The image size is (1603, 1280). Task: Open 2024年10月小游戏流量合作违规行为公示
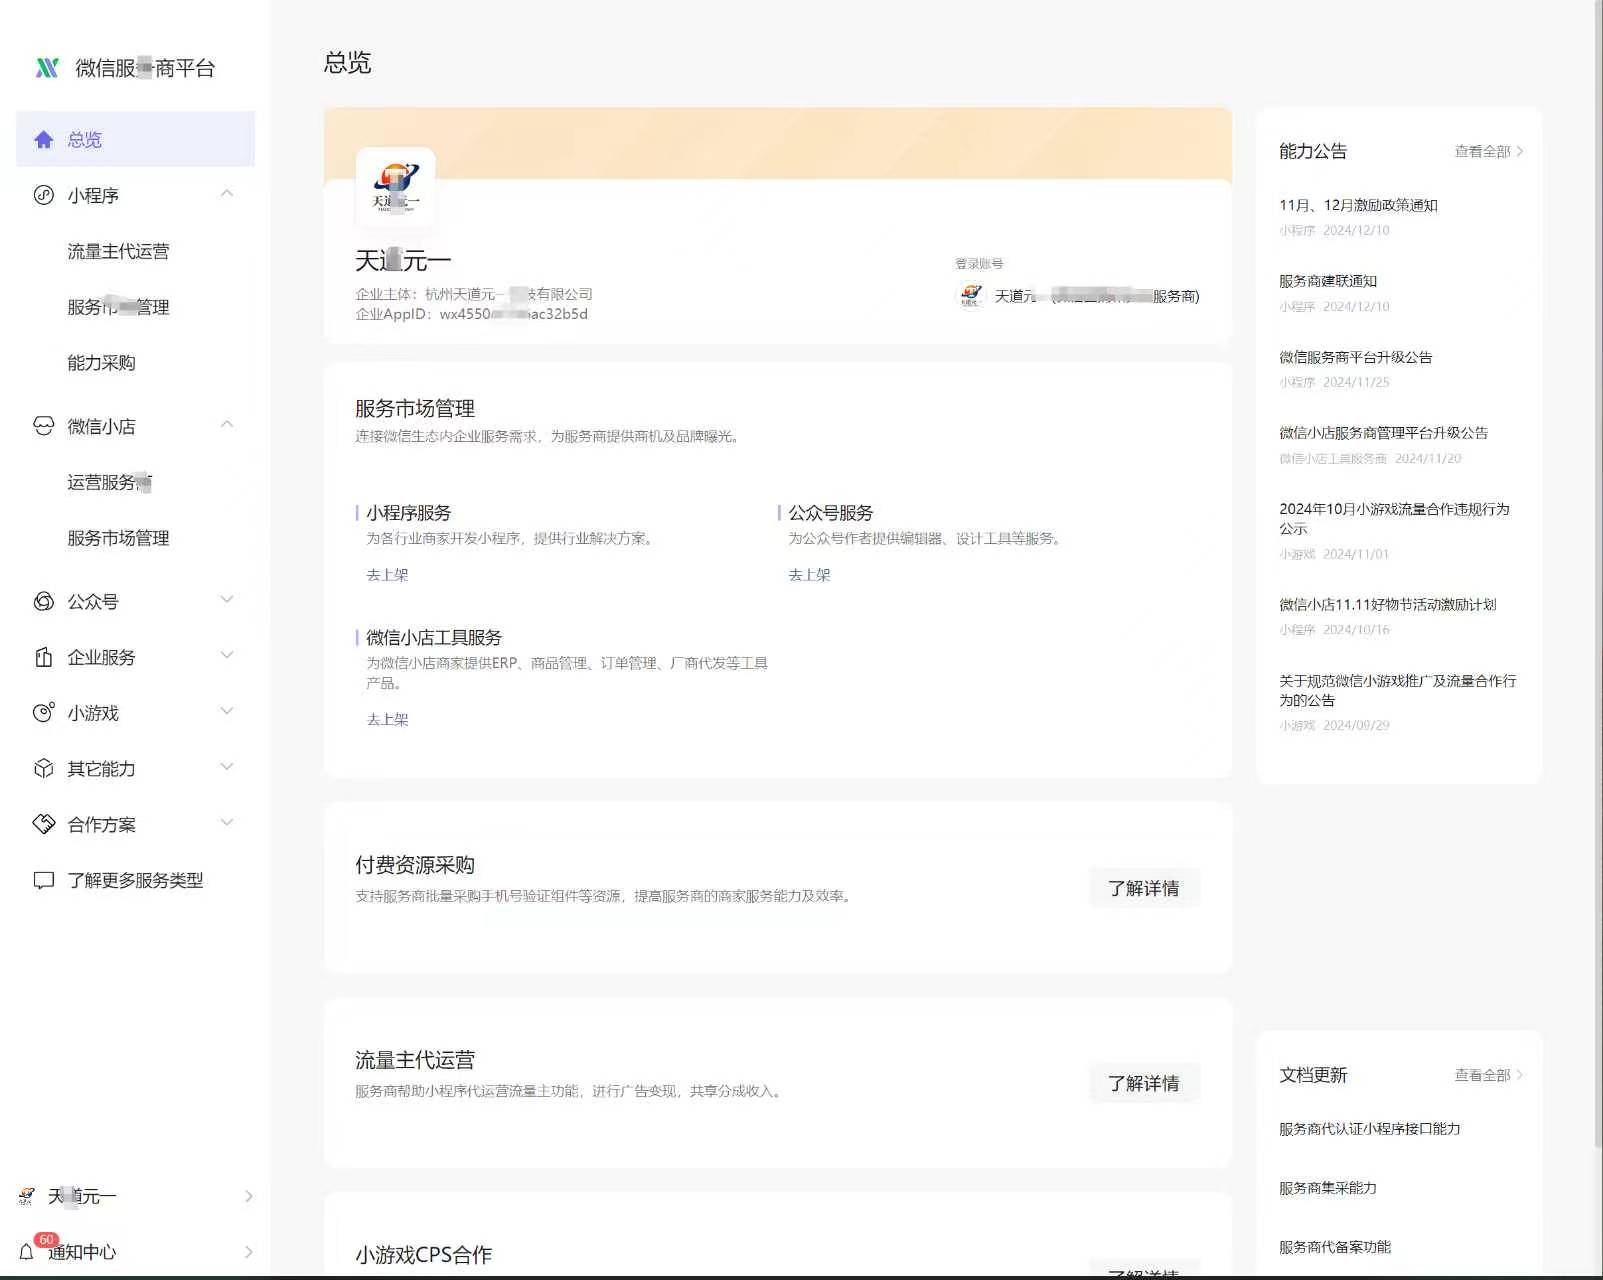tap(1394, 518)
